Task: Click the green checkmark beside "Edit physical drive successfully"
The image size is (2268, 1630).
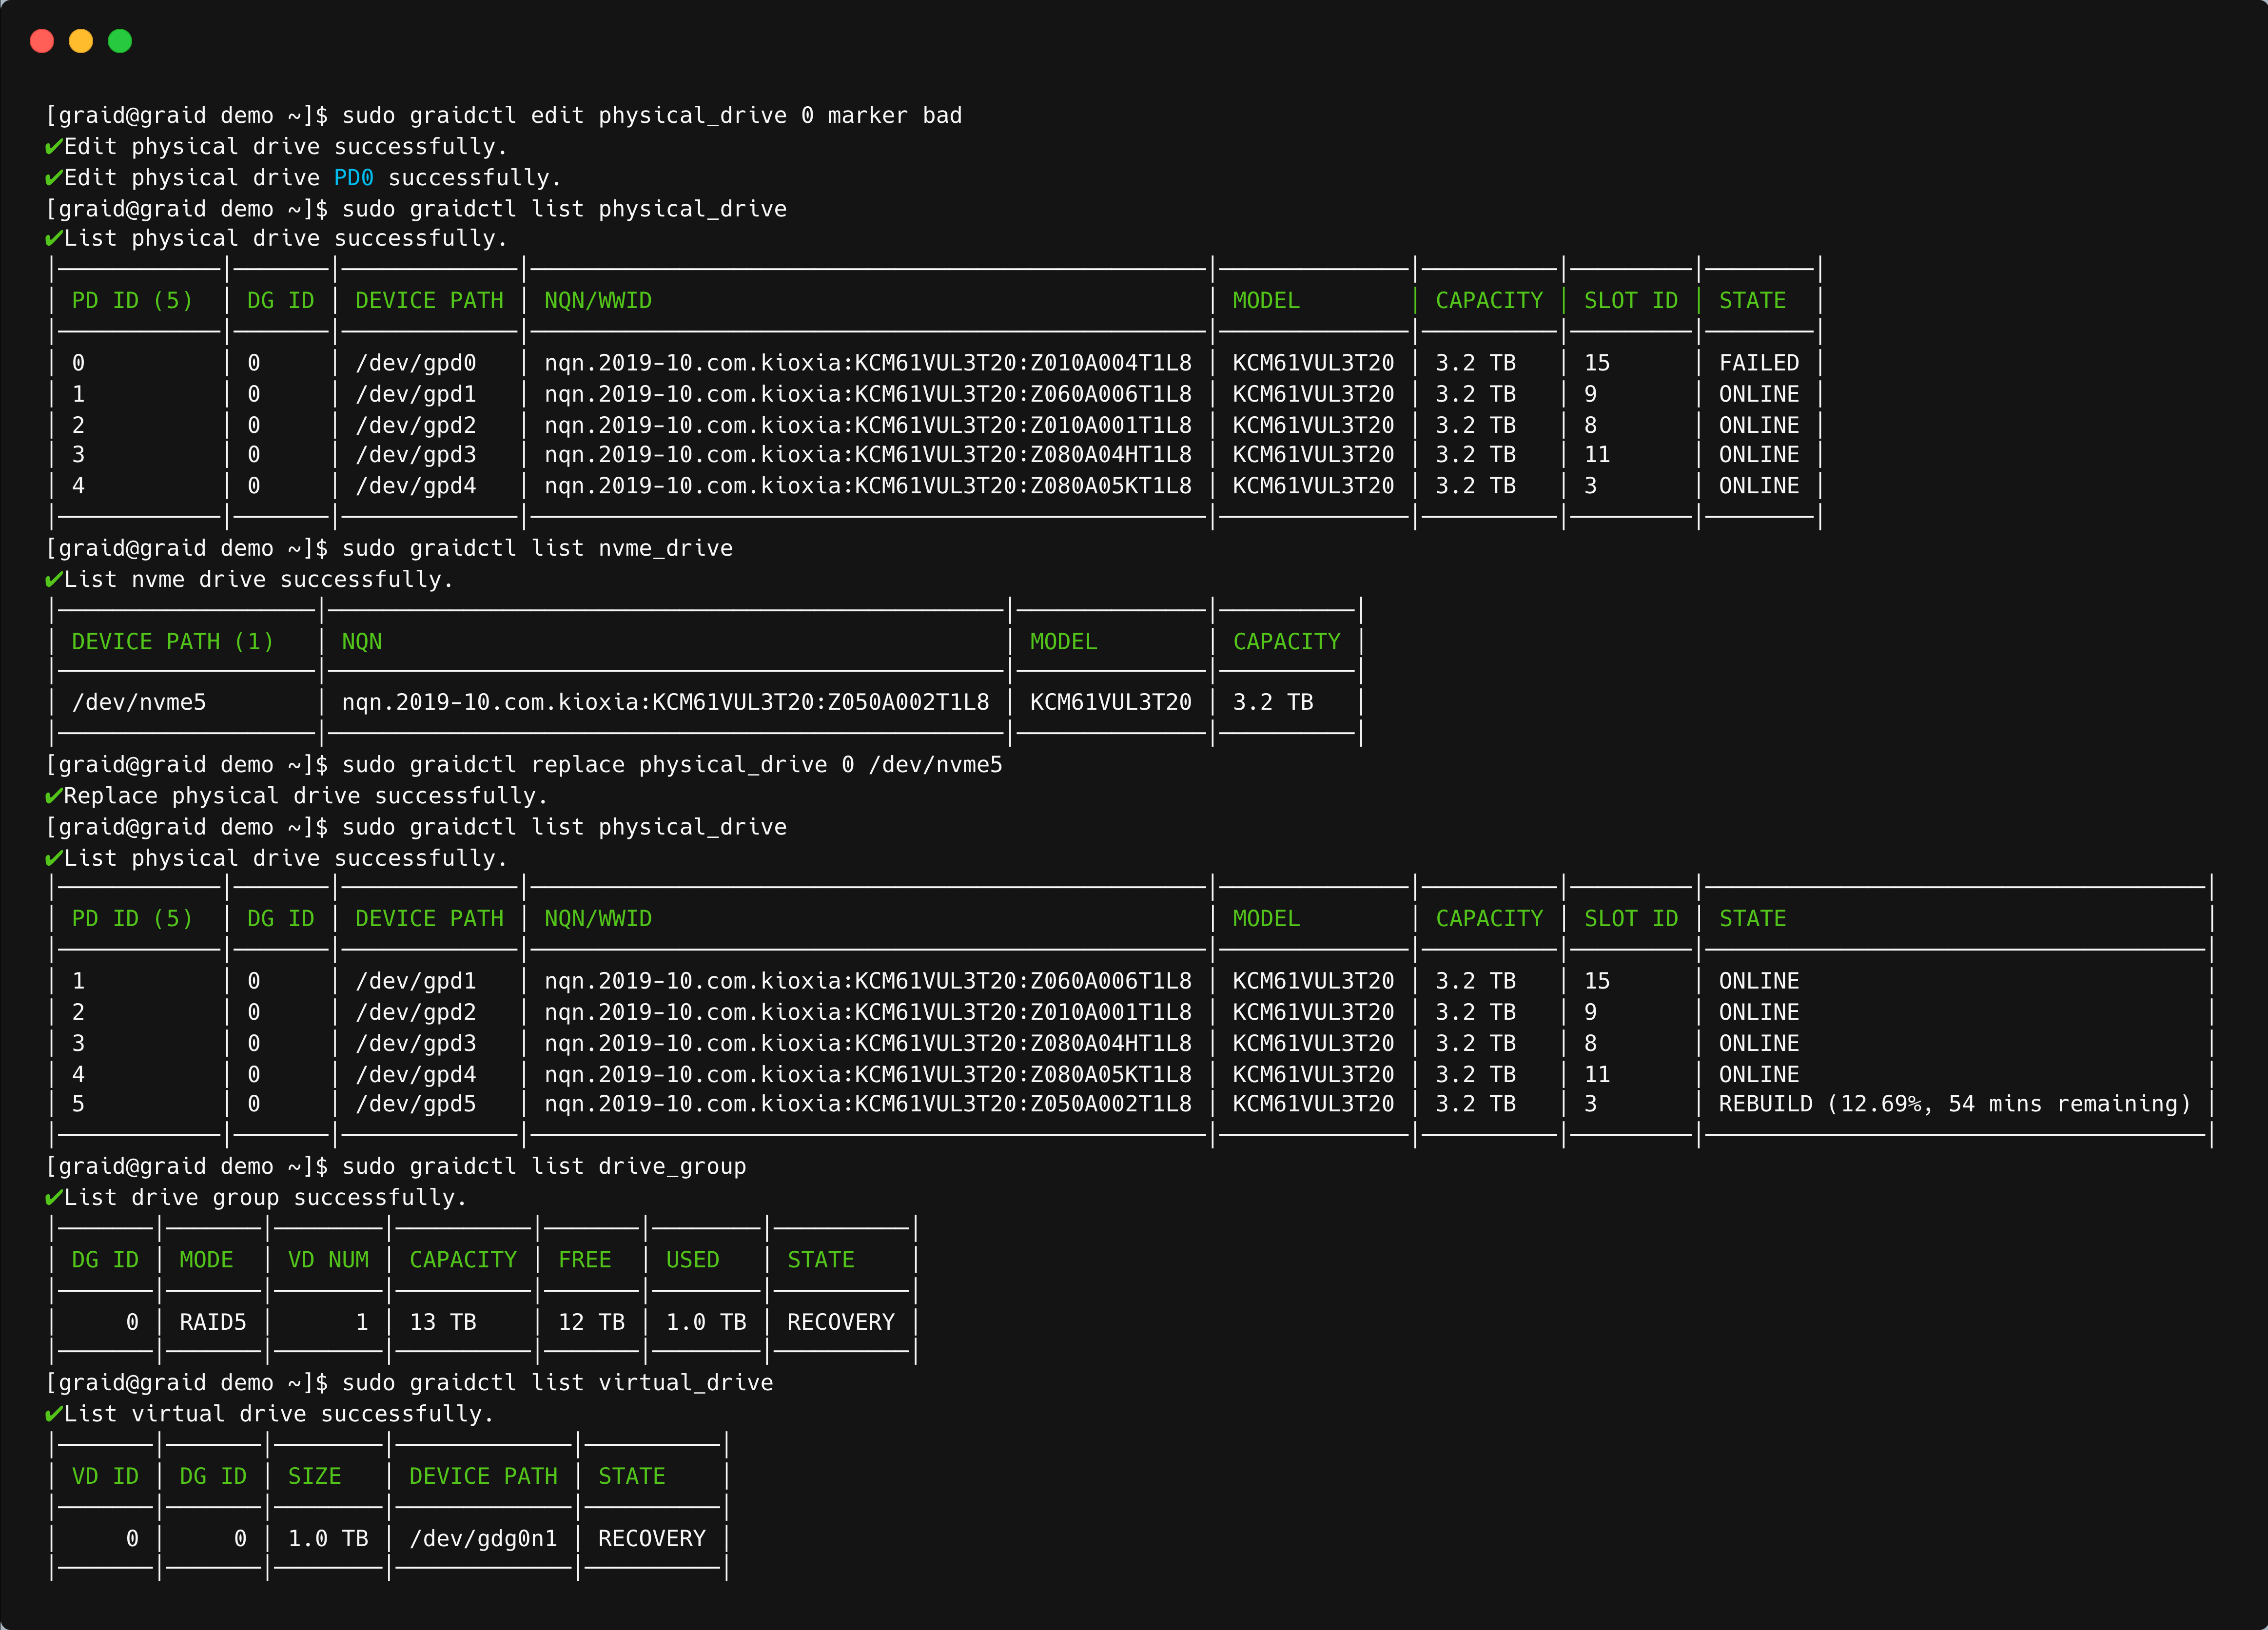Action: coord(52,146)
